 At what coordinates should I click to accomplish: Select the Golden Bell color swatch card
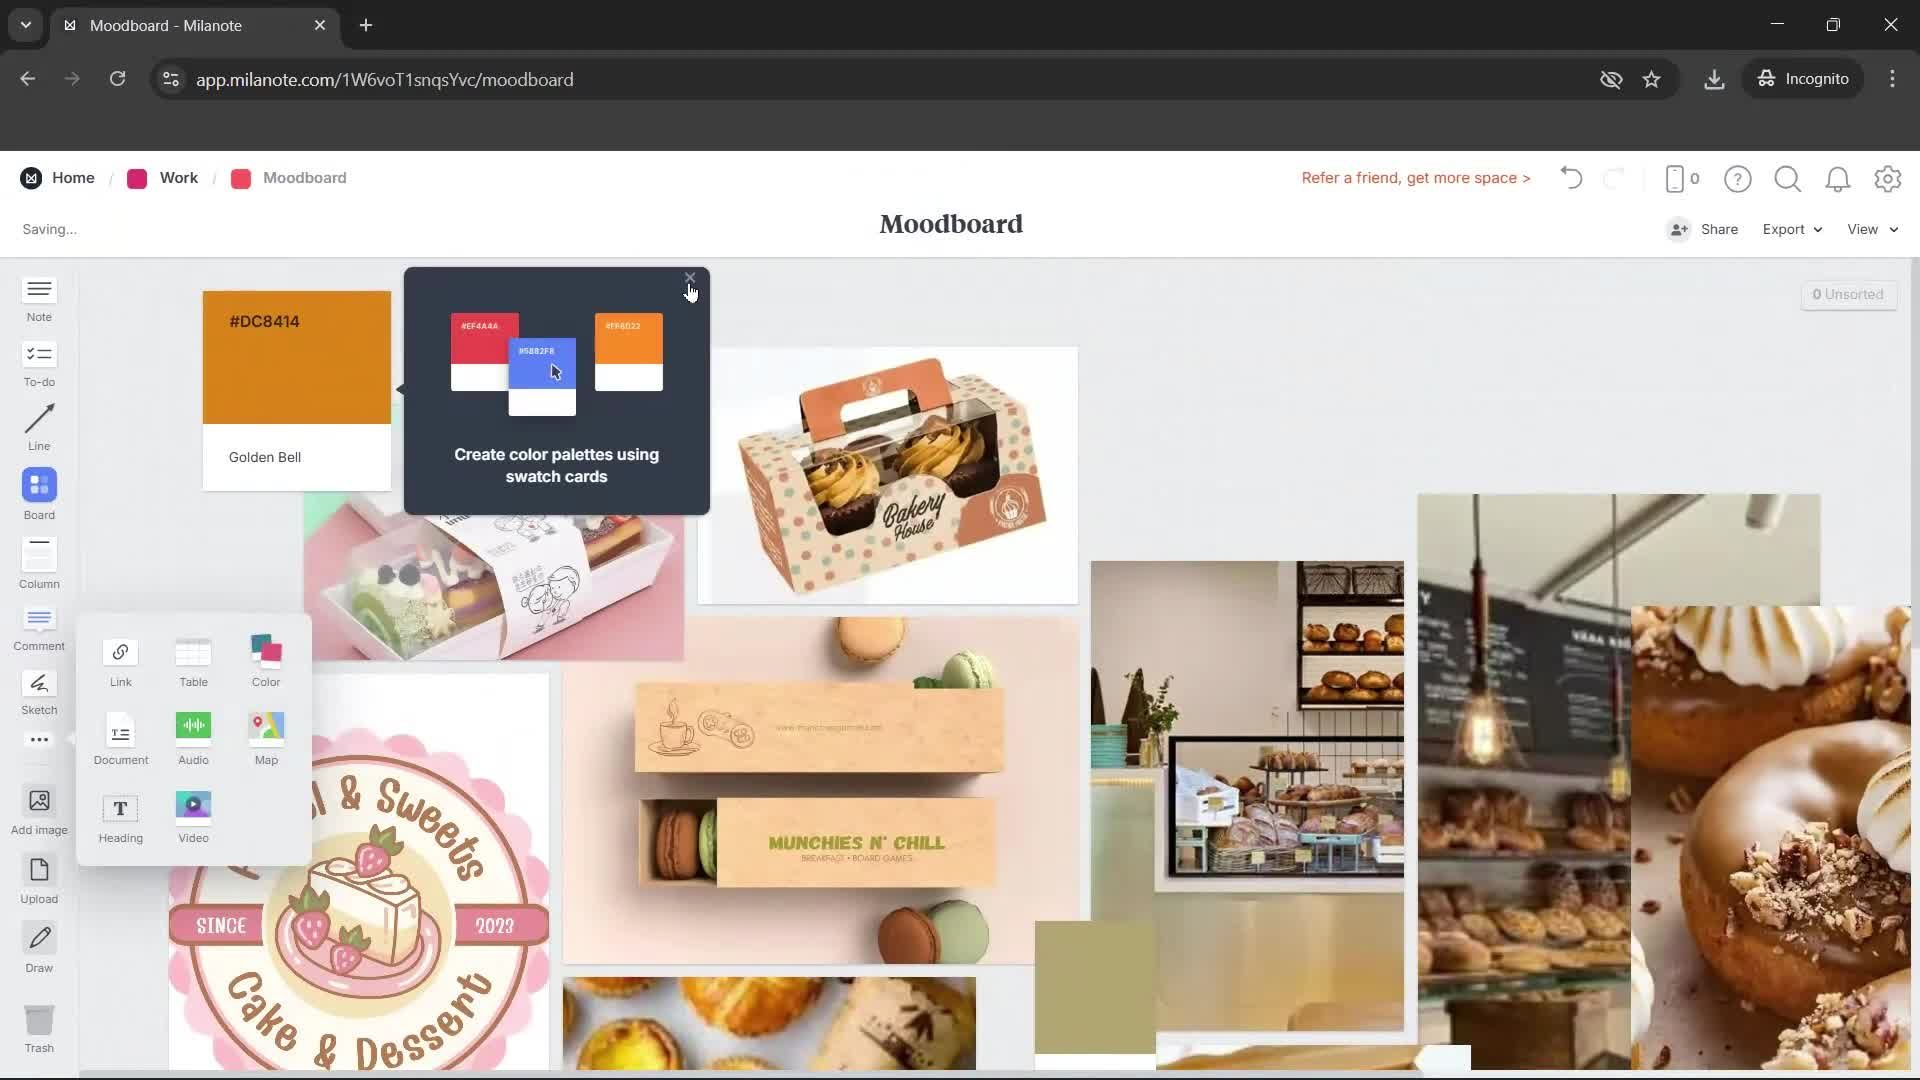point(295,388)
